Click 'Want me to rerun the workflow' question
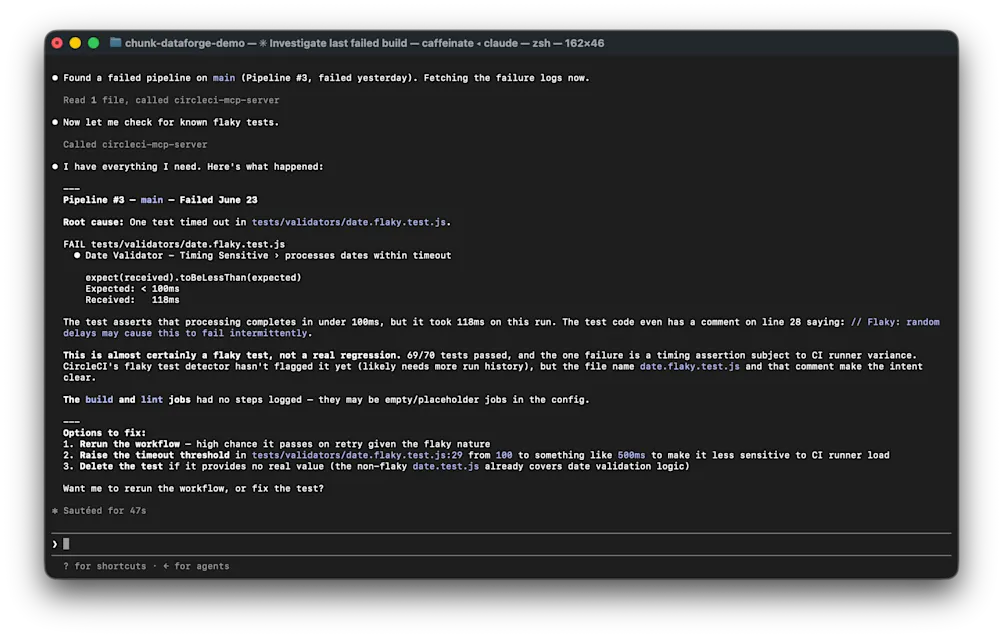The image size is (1003, 638). point(193,488)
